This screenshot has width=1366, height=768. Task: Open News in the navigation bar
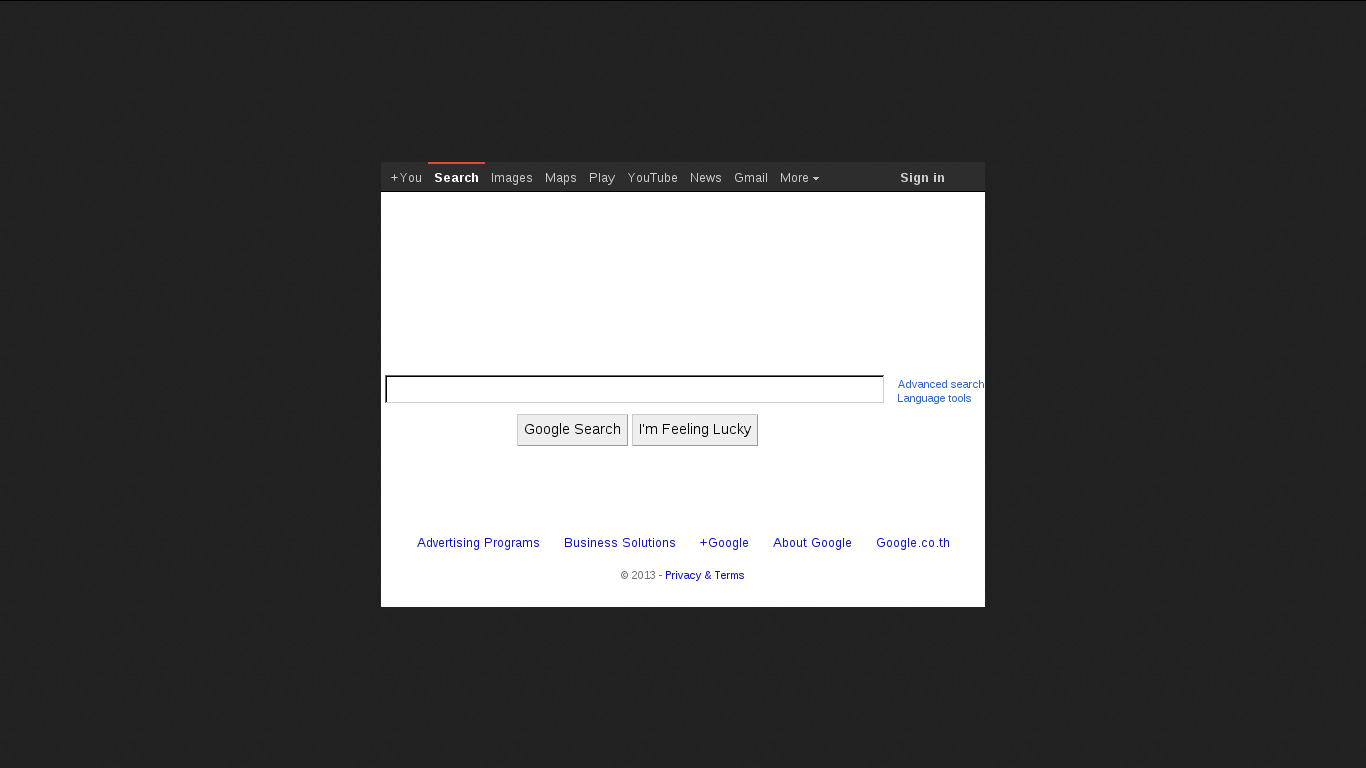coord(706,178)
